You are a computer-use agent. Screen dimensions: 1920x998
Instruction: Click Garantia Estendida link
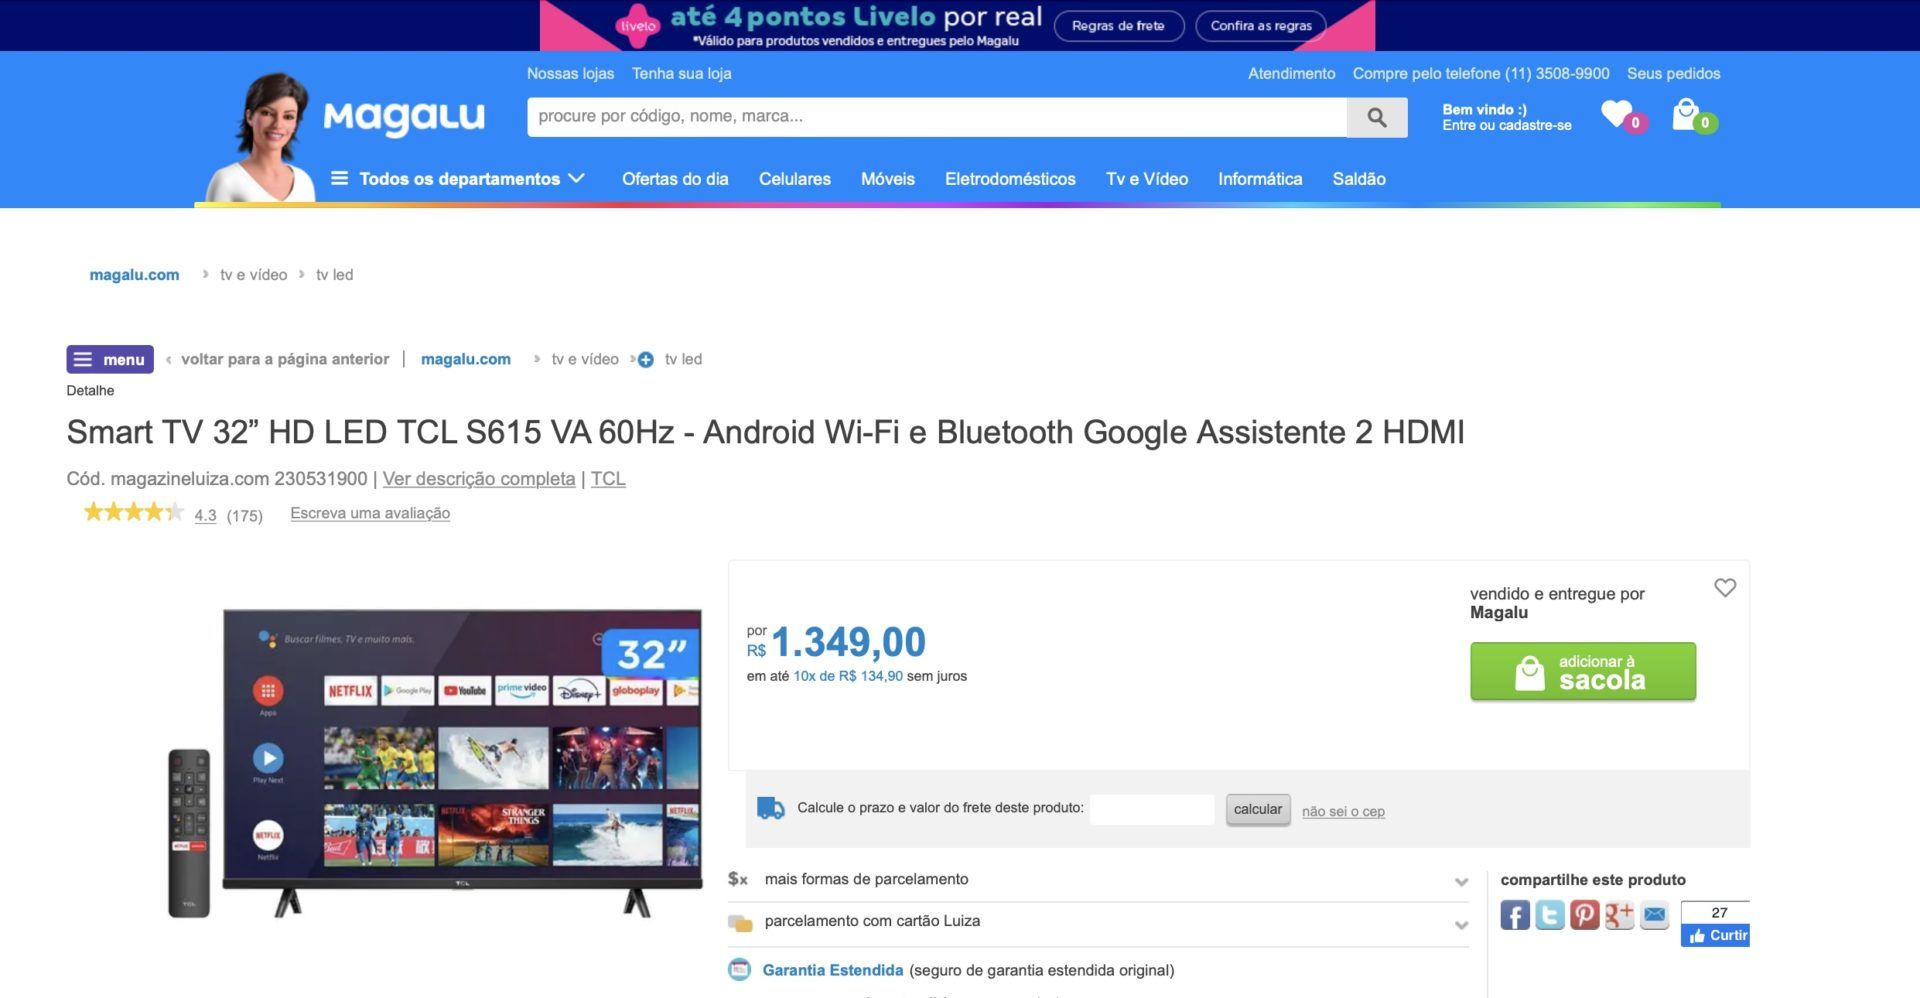point(832,970)
